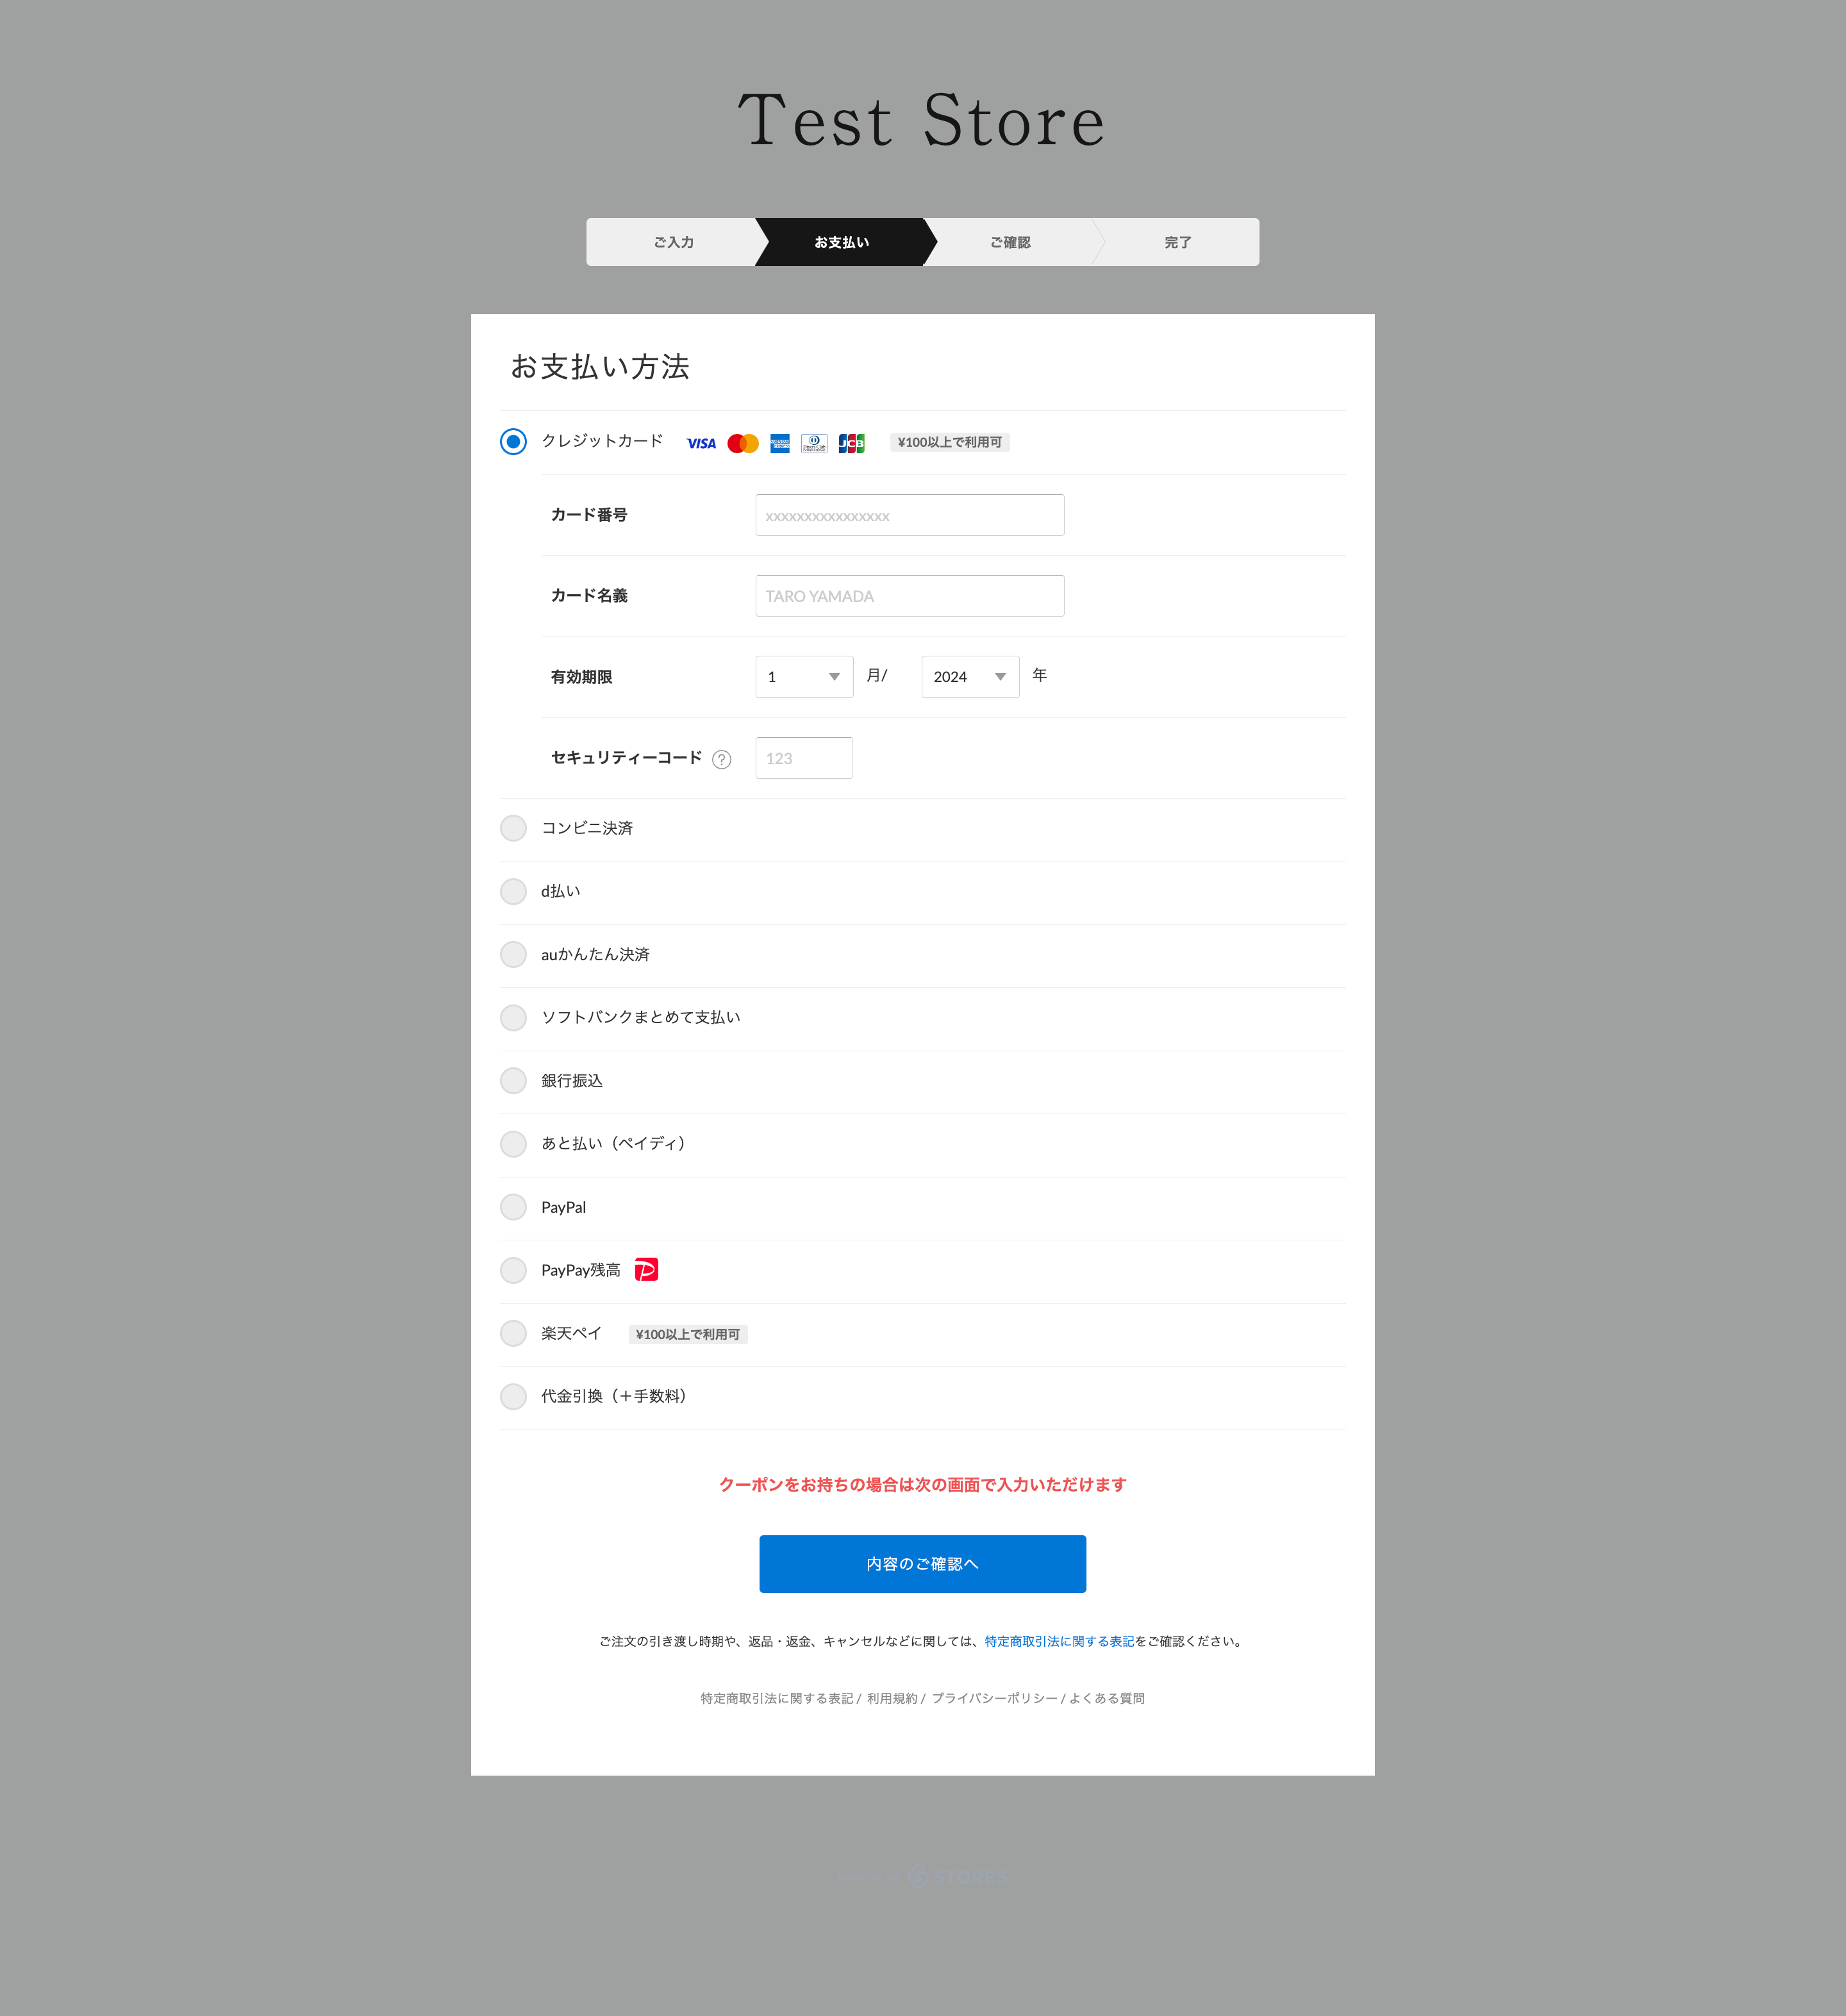Click the Mastercard payment icon
1846x2016 pixels.
[x=738, y=442]
